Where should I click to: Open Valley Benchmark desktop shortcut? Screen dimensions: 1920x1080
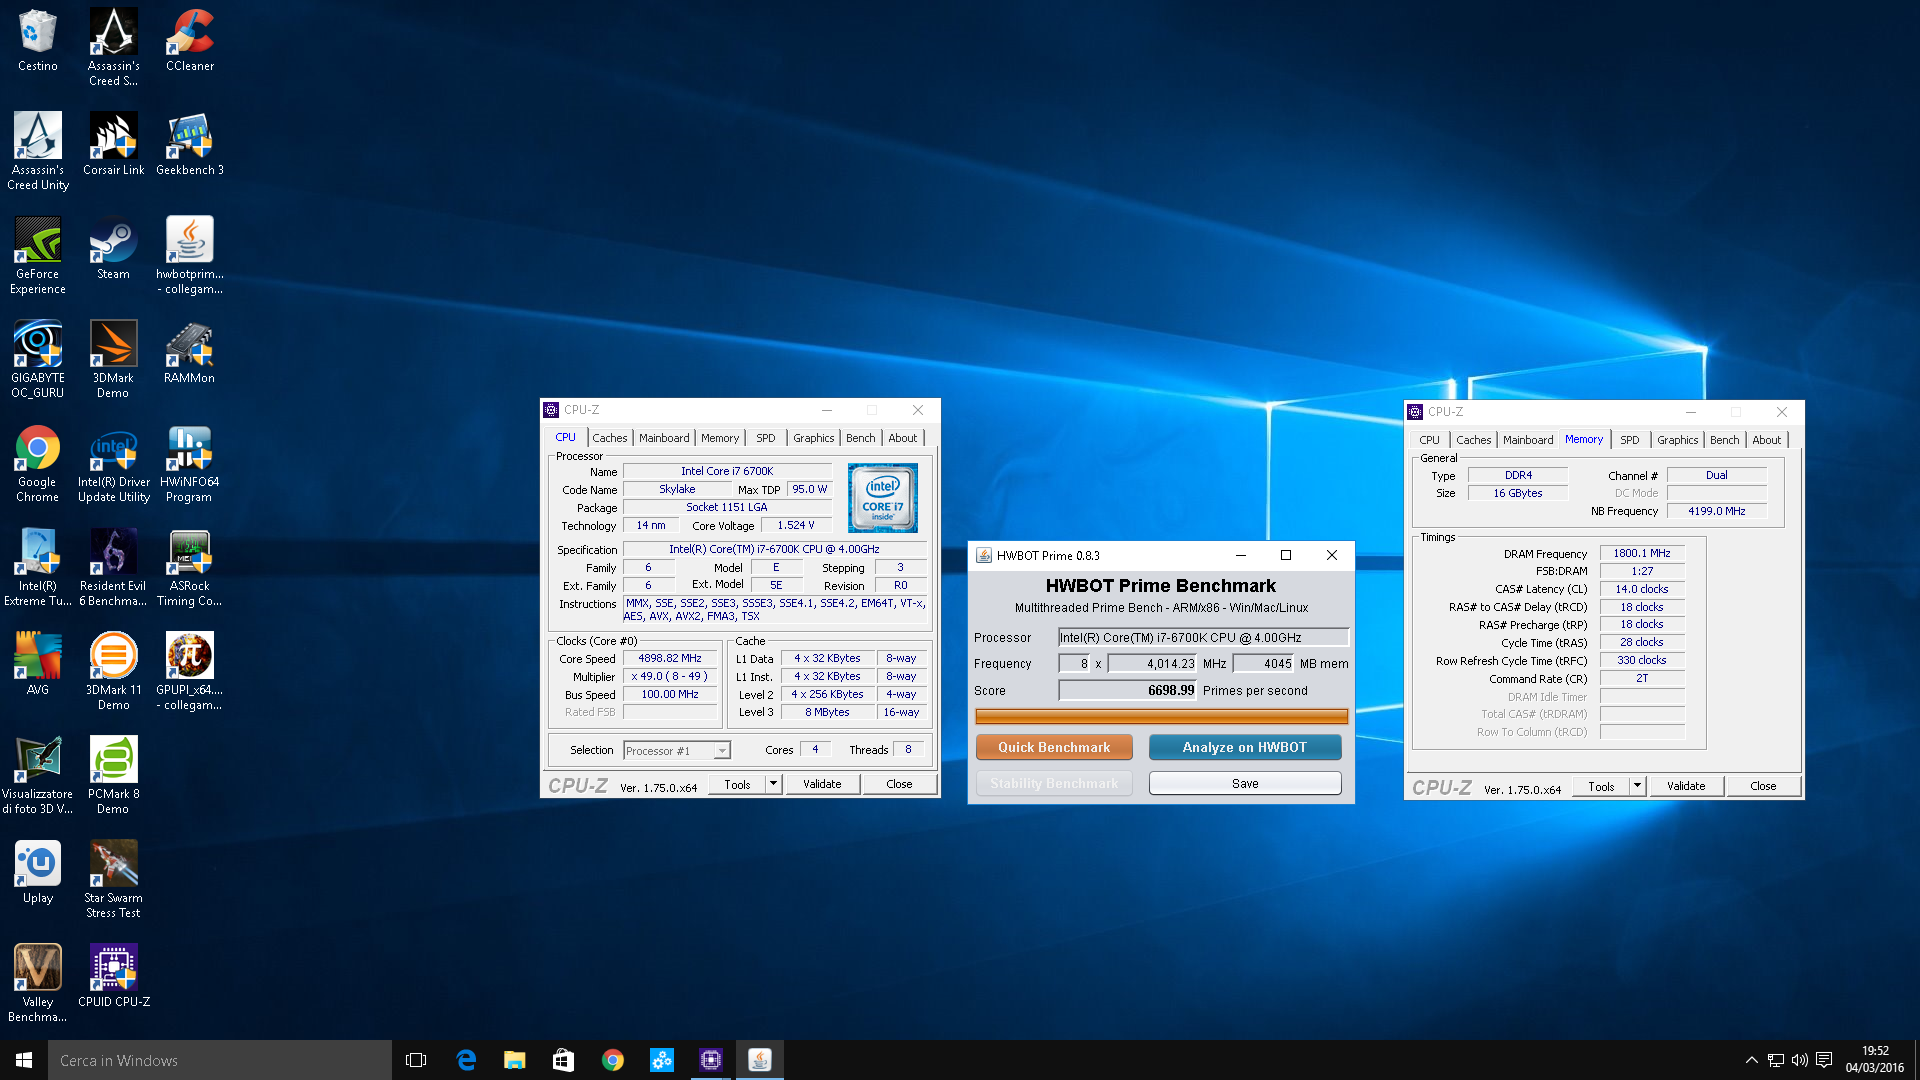click(x=37, y=983)
